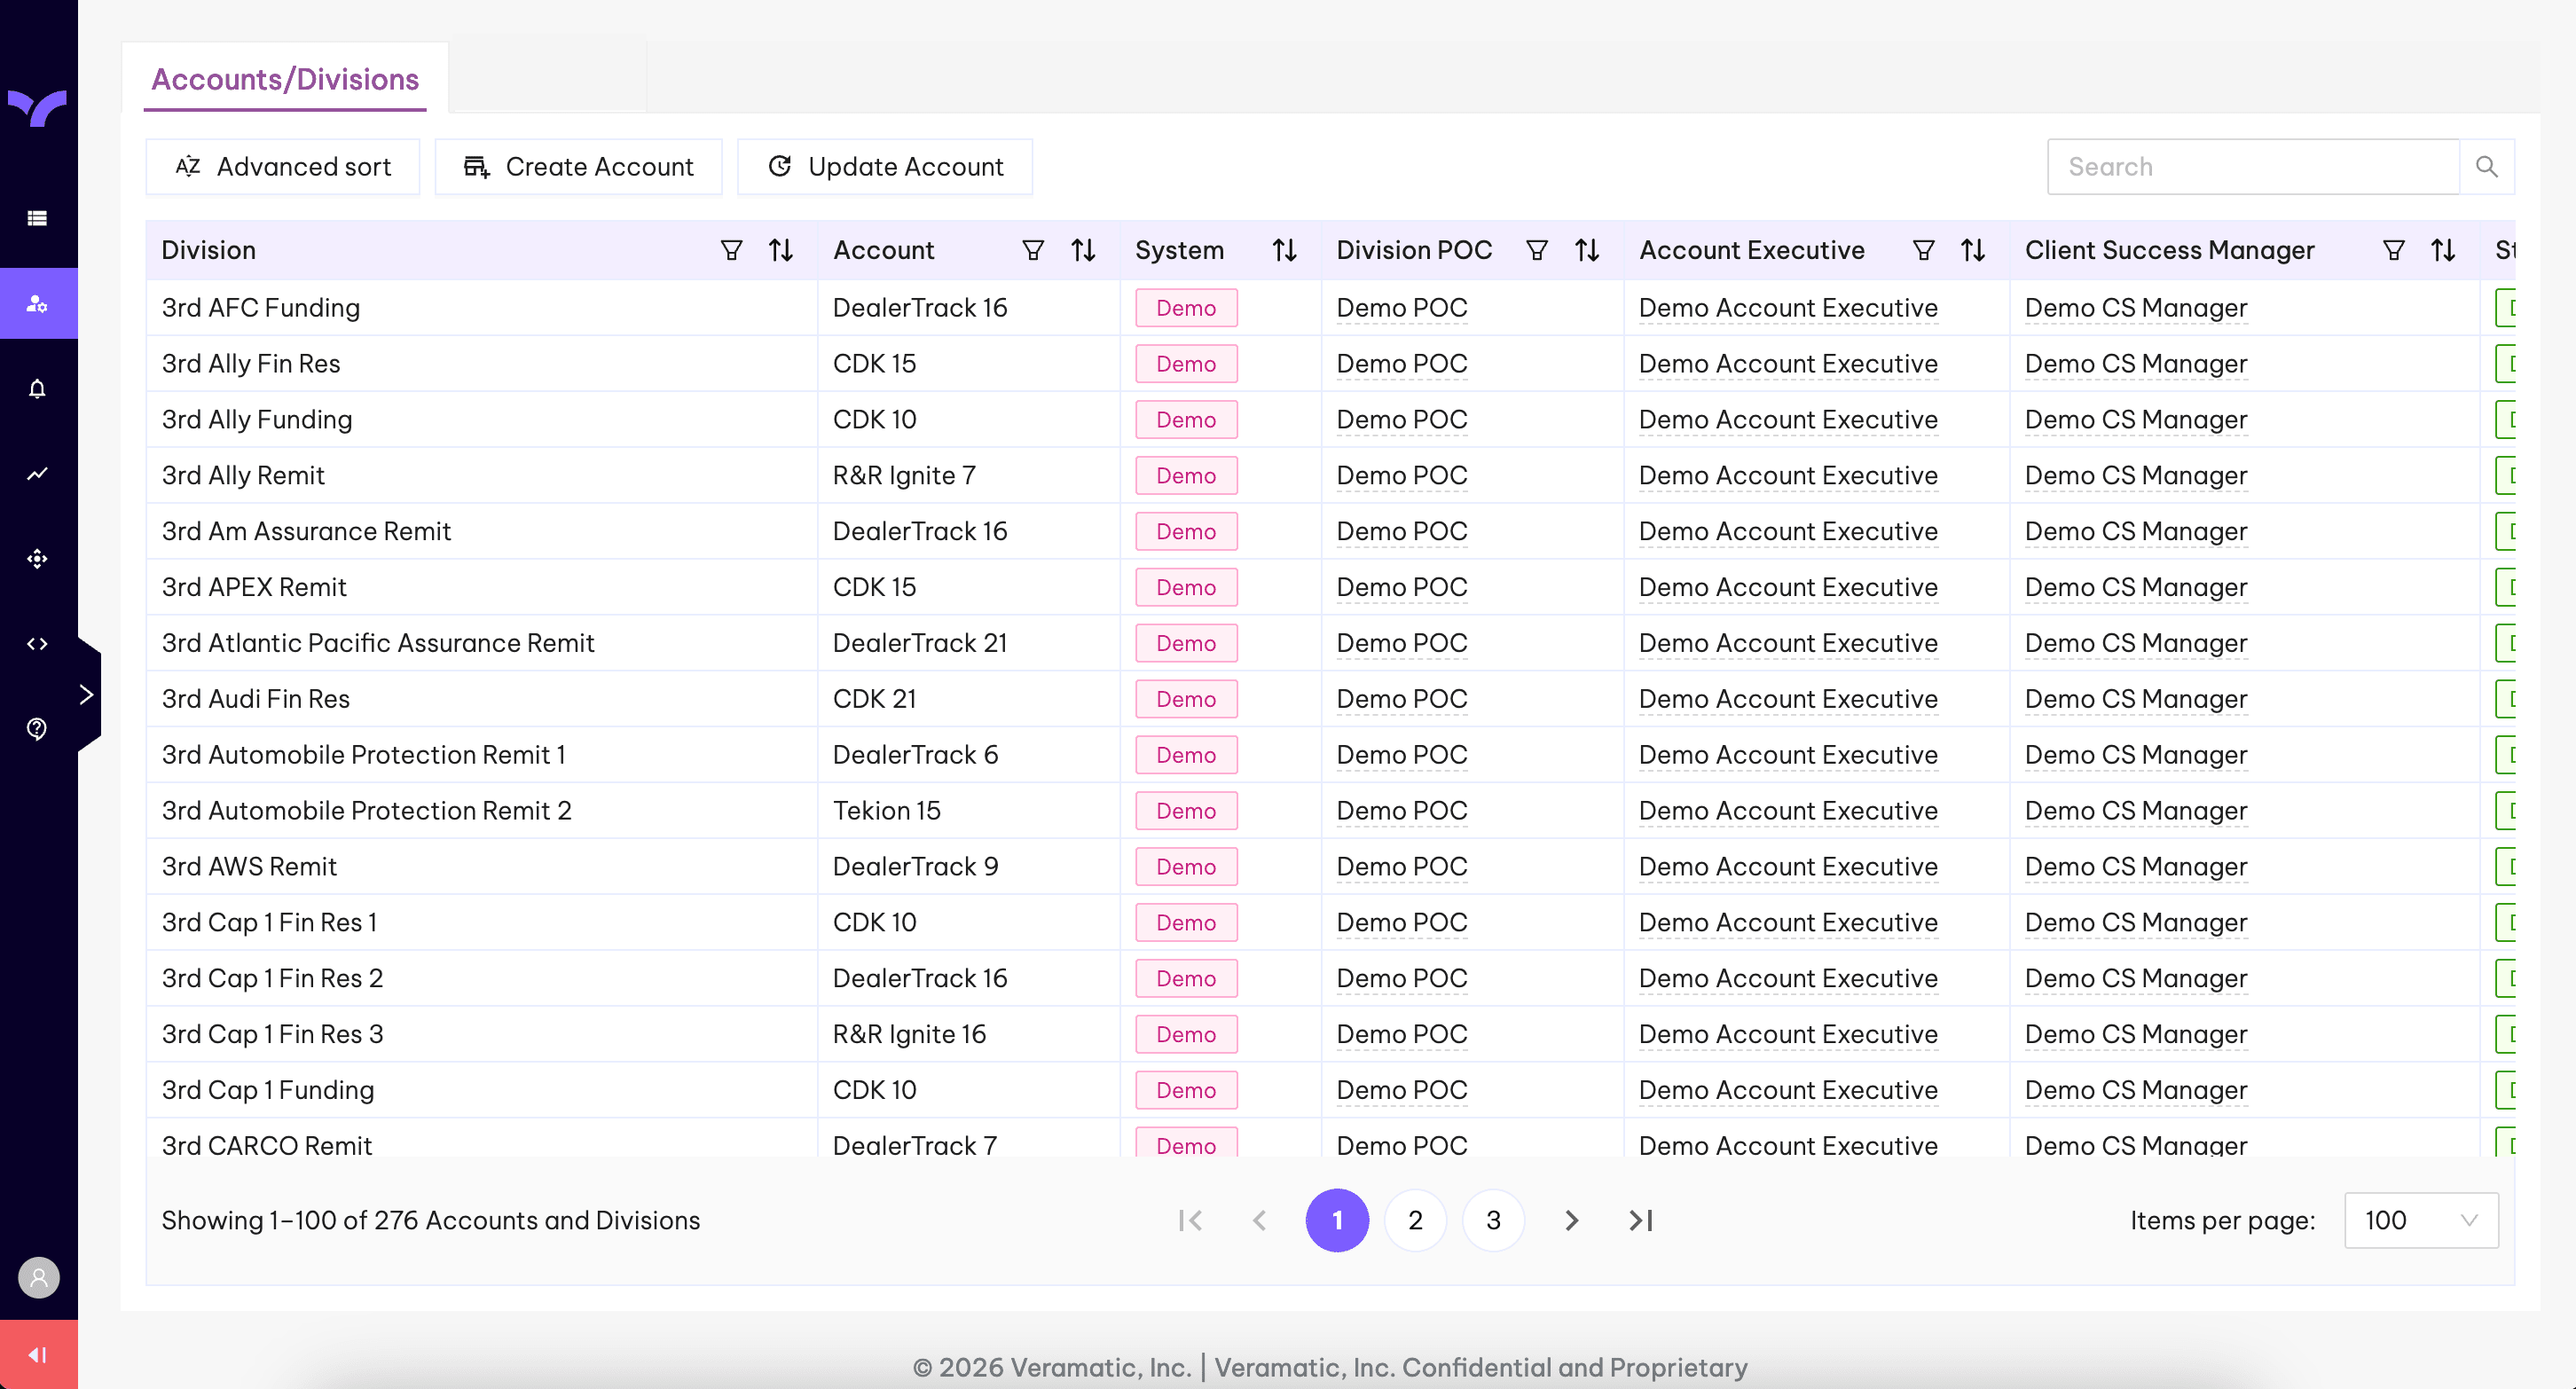Open Demo Account Executive for 3rd APEX Remit

click(x=1788, y=587)
